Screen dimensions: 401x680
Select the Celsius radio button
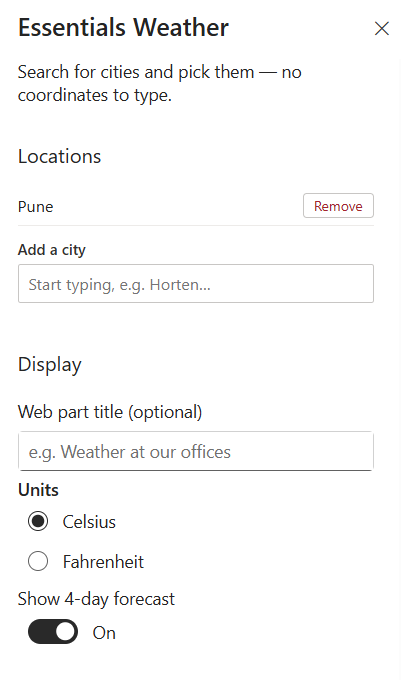[38, 521]
